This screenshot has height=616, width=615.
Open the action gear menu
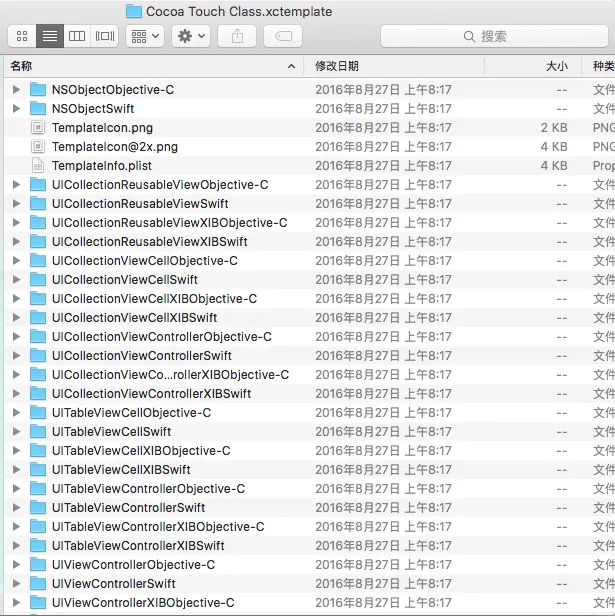coord(191,36)
